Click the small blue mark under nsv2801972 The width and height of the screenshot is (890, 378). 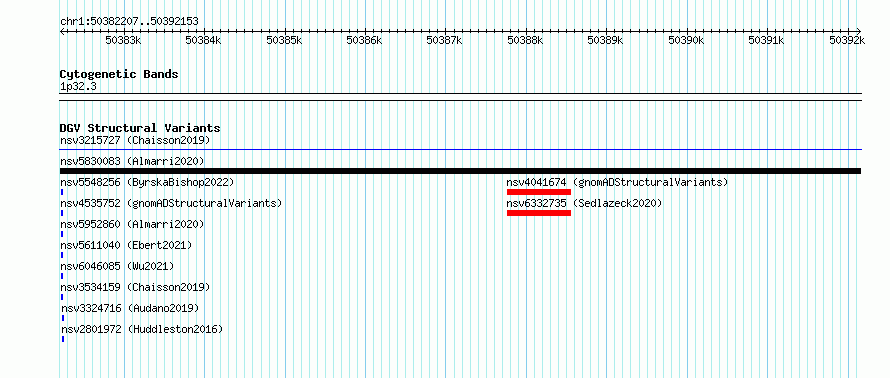point(62,339)
